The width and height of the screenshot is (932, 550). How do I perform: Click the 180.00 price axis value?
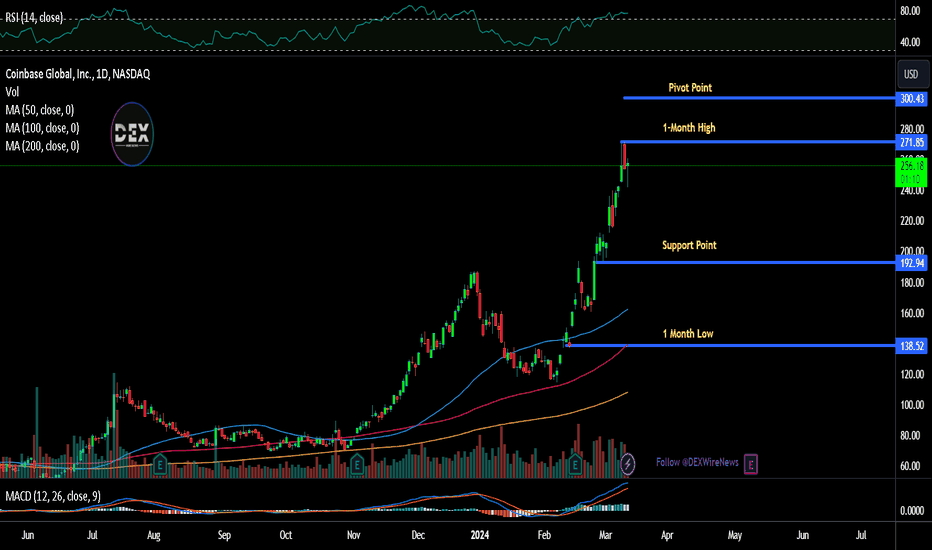912,282
